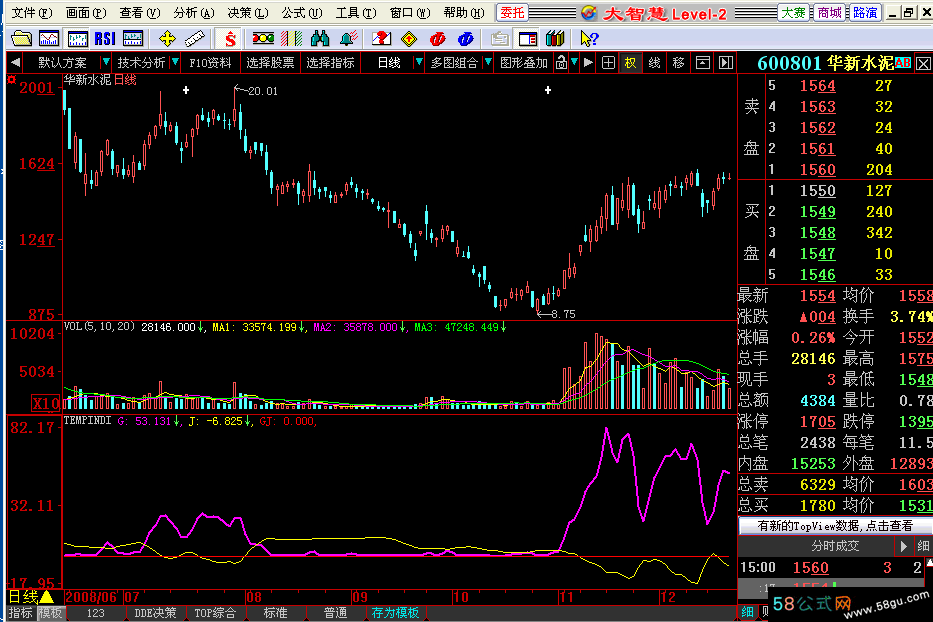Click the right play arrow icon
Viewport: 933px width, 622px height.
(588, 62)
